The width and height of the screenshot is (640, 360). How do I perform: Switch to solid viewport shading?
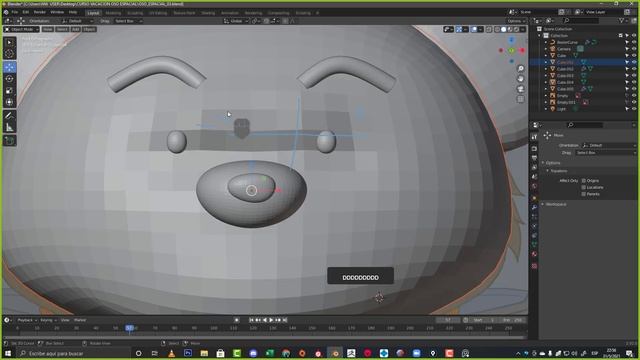(503, 29)
